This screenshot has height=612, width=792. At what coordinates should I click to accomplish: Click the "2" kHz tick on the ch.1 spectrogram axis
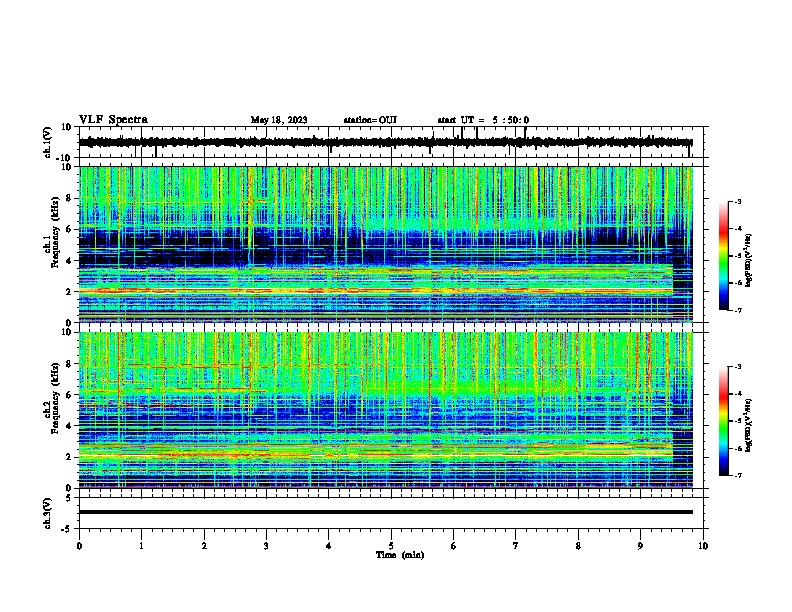point(69,292)
